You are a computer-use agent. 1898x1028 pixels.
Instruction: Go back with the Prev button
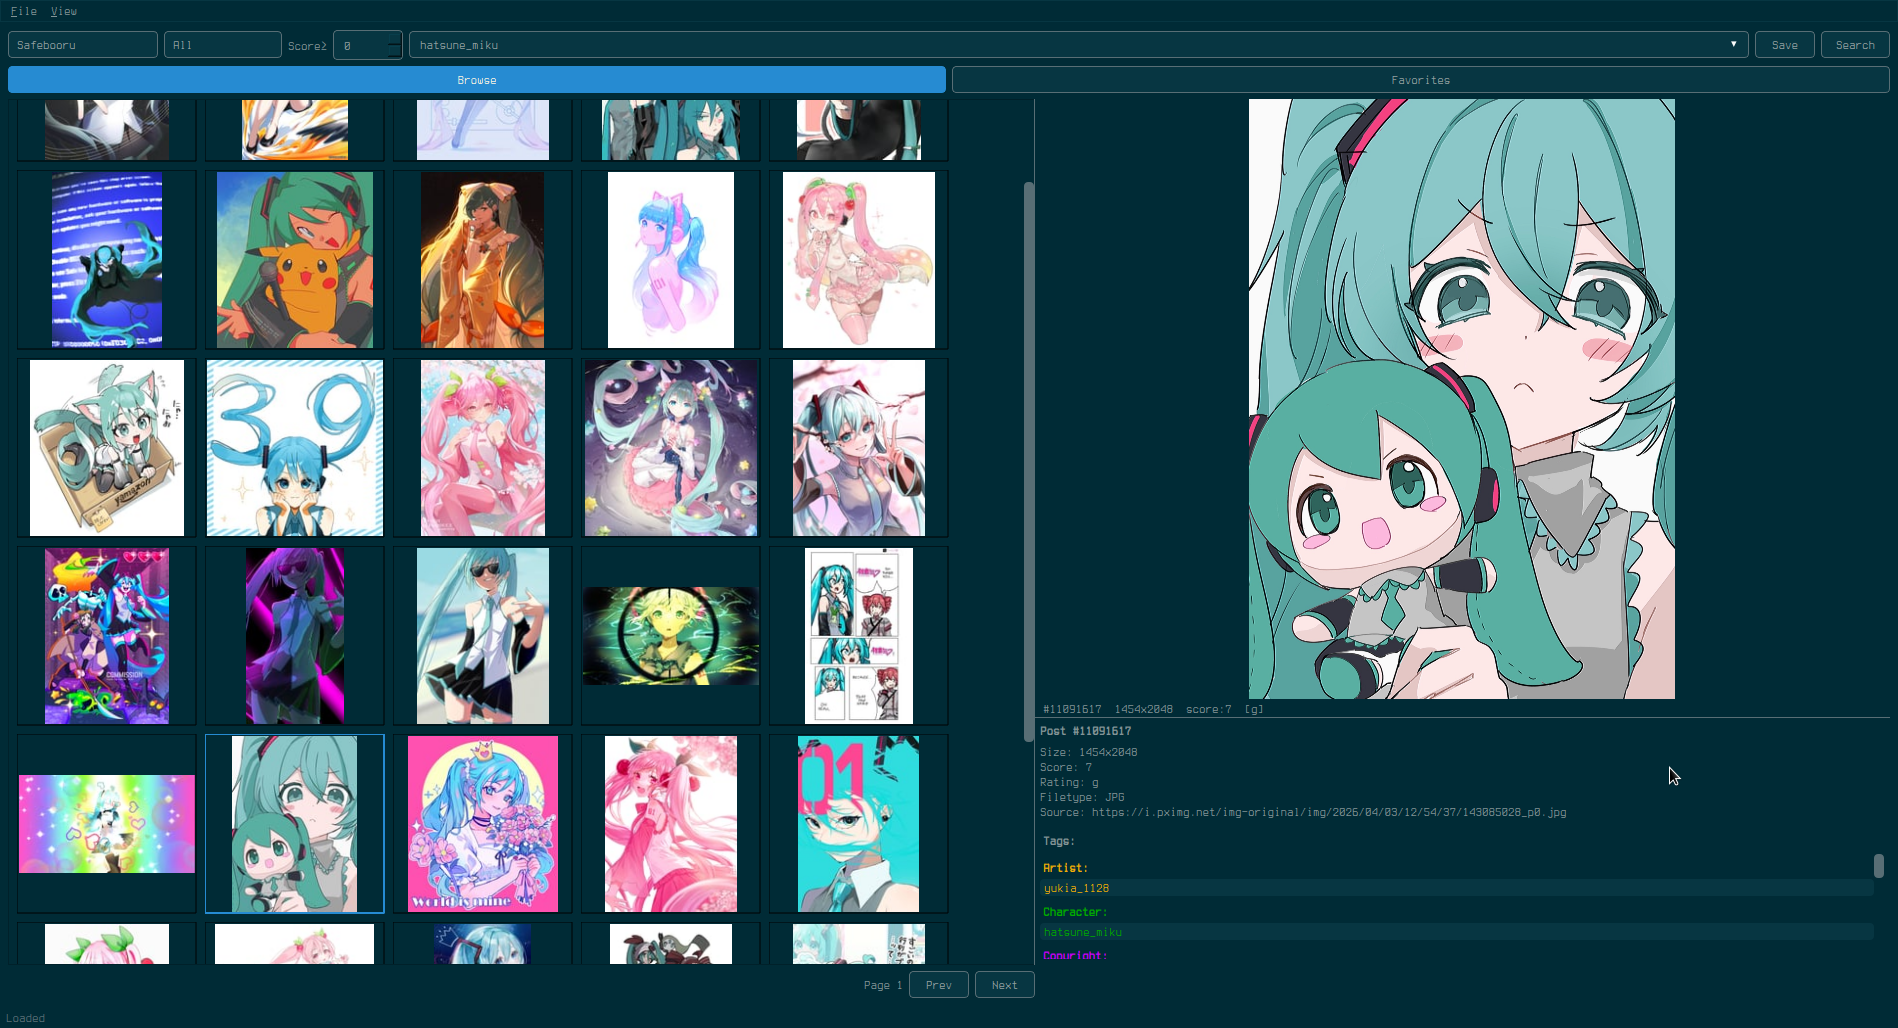click(x=938, y=985)
